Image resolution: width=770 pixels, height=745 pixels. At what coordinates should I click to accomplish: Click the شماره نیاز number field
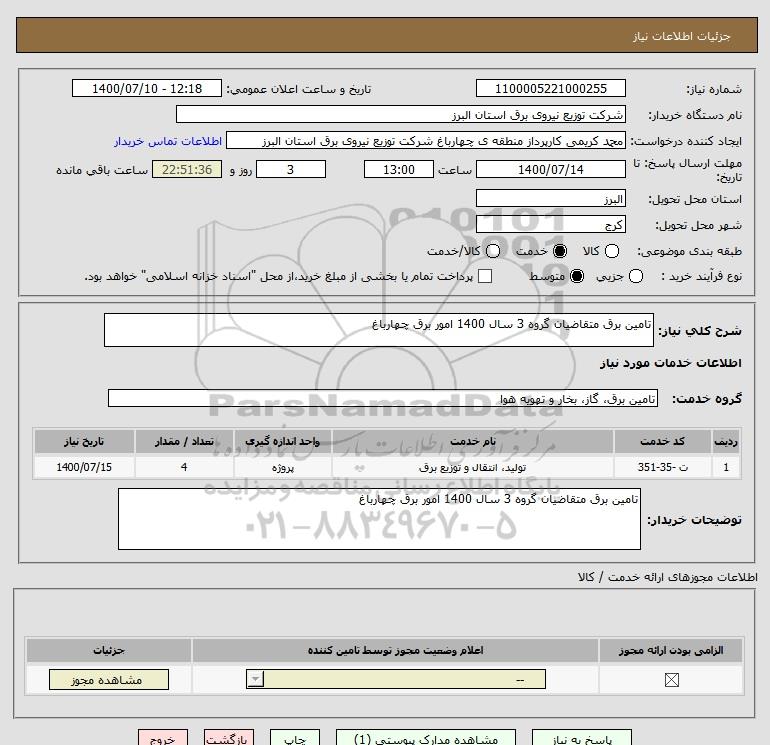pos(550,88)
